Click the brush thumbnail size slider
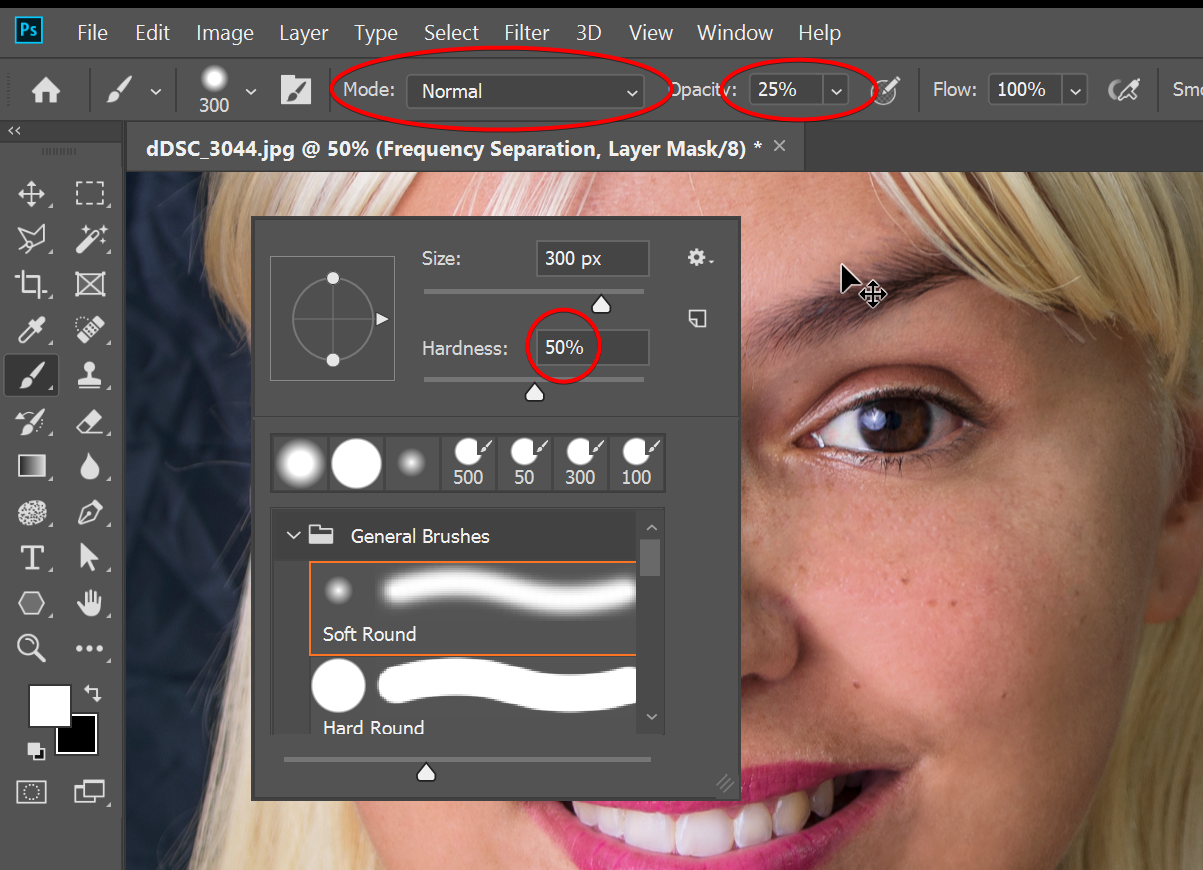 (426, 771)
